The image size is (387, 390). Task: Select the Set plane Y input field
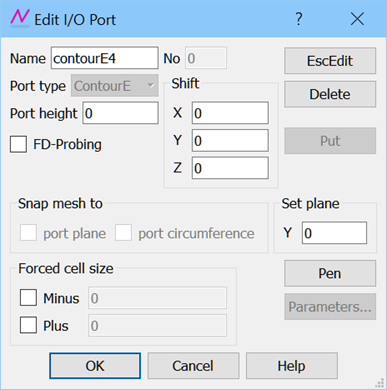click(x=334, y=233)
